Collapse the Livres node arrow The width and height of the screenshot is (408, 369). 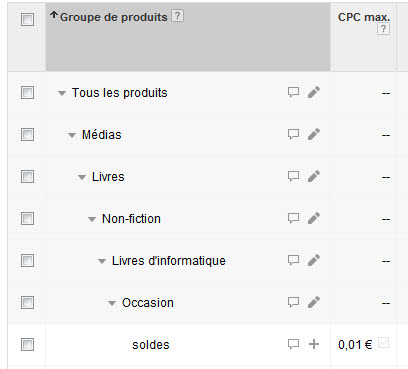pyautogui.click(x=82, y=177)
